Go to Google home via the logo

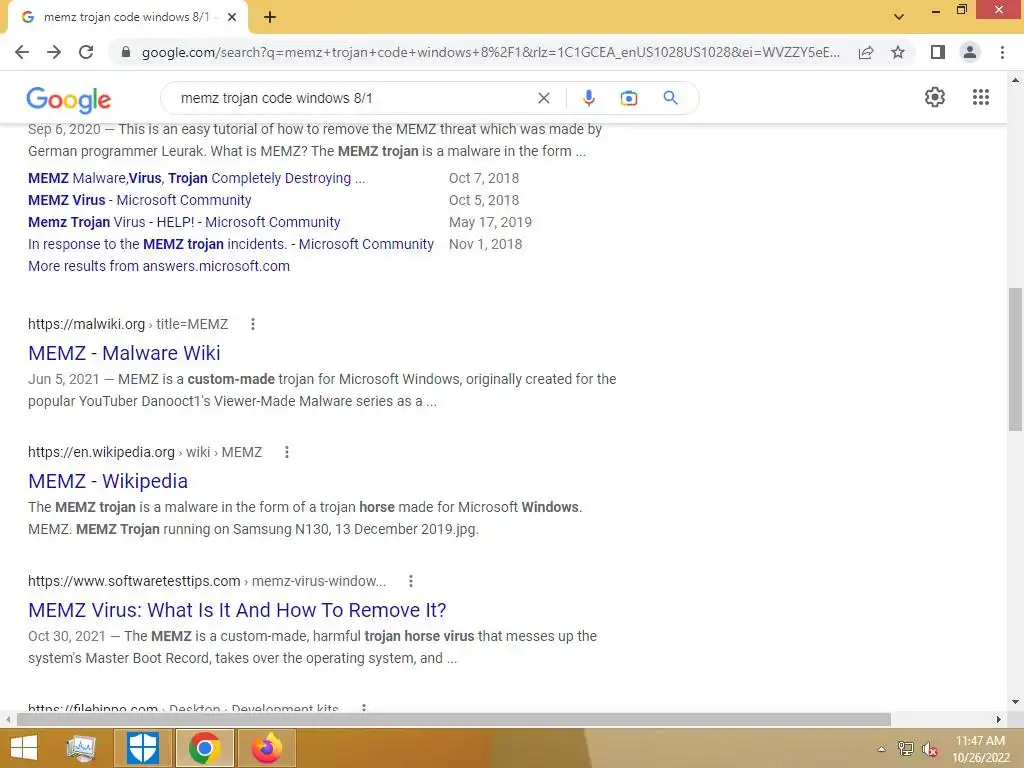click(x=69, y=99)
